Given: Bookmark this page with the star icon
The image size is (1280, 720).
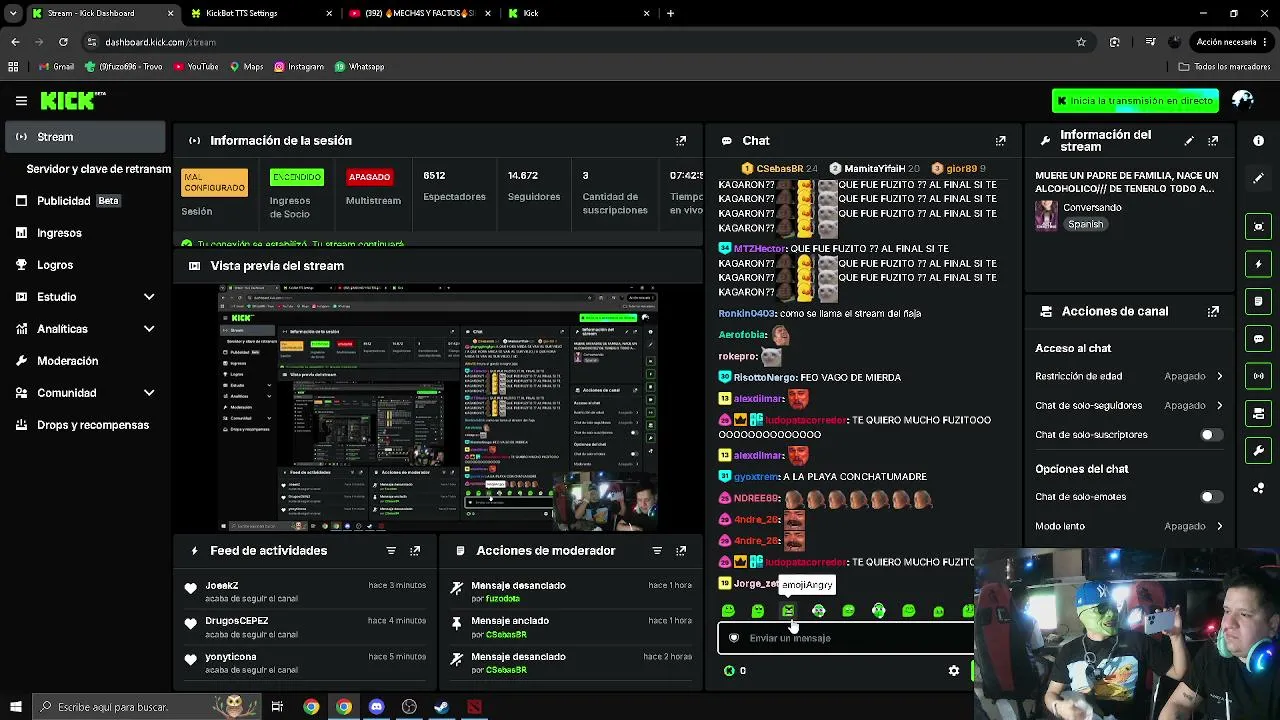Looking at the screenshot, I should click(x=1081, y=42).
